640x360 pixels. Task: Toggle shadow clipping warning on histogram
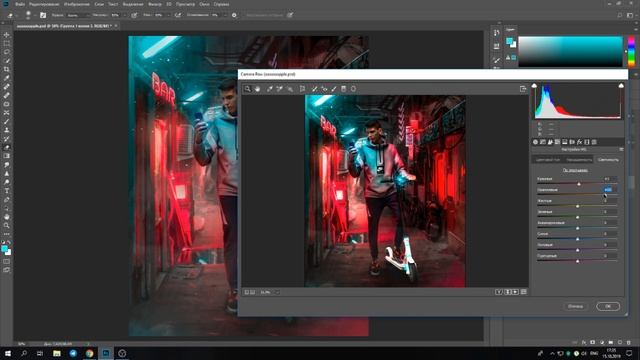pyautogui.click(x=534, y=85)
